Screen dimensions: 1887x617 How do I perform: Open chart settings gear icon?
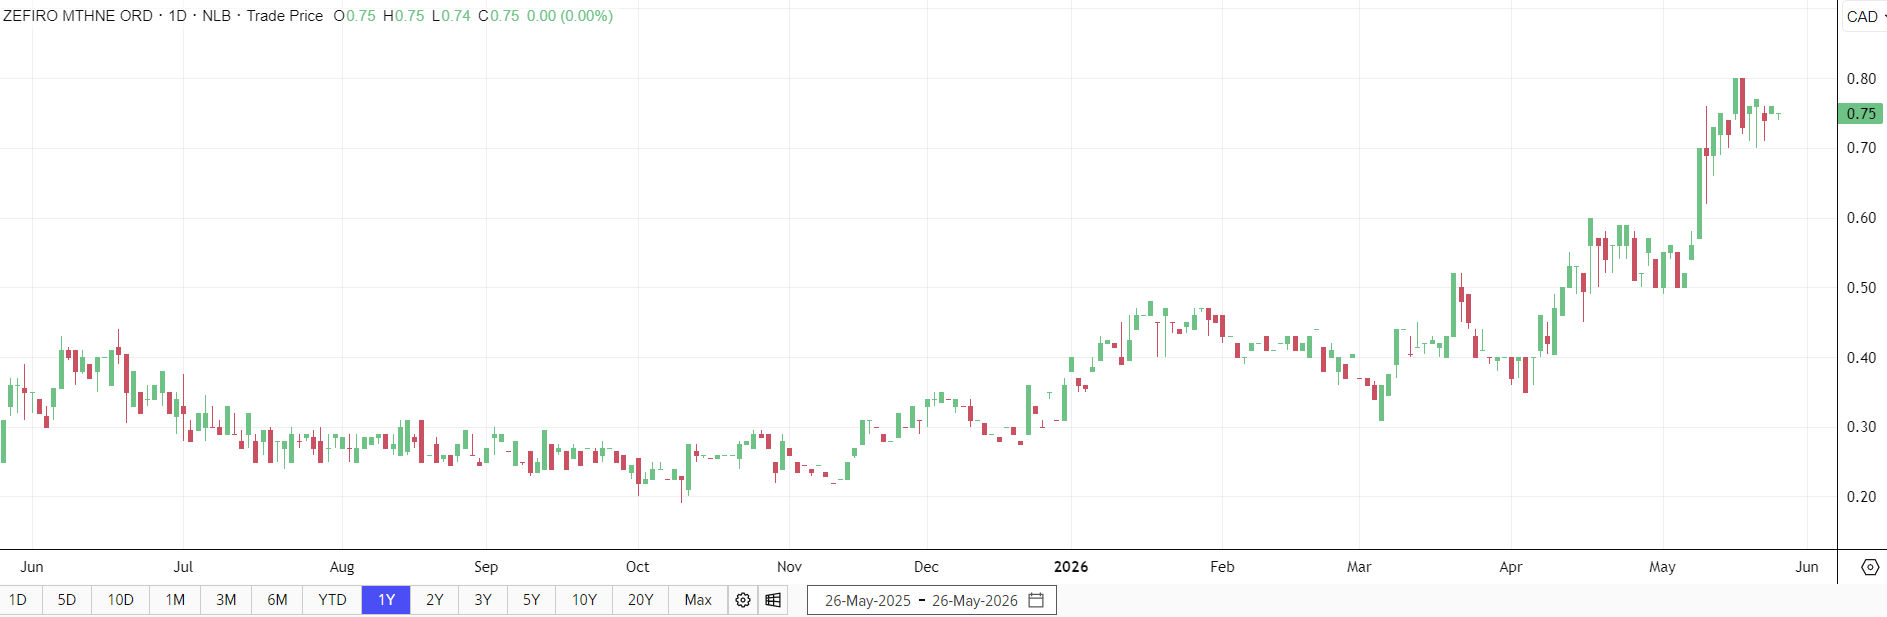pos(743,600)
